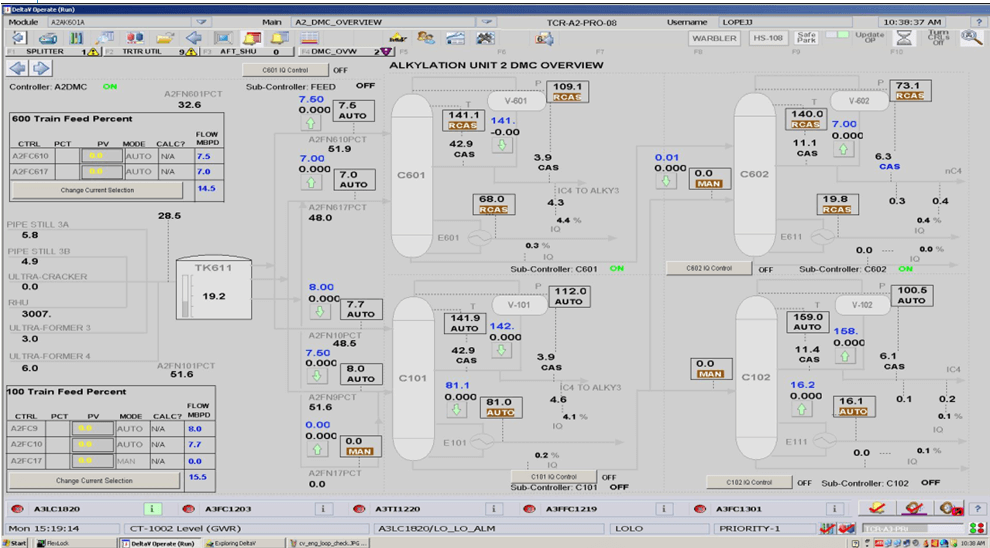Click the up arrow beside the 7.5 AUTO box

point(311,122)
